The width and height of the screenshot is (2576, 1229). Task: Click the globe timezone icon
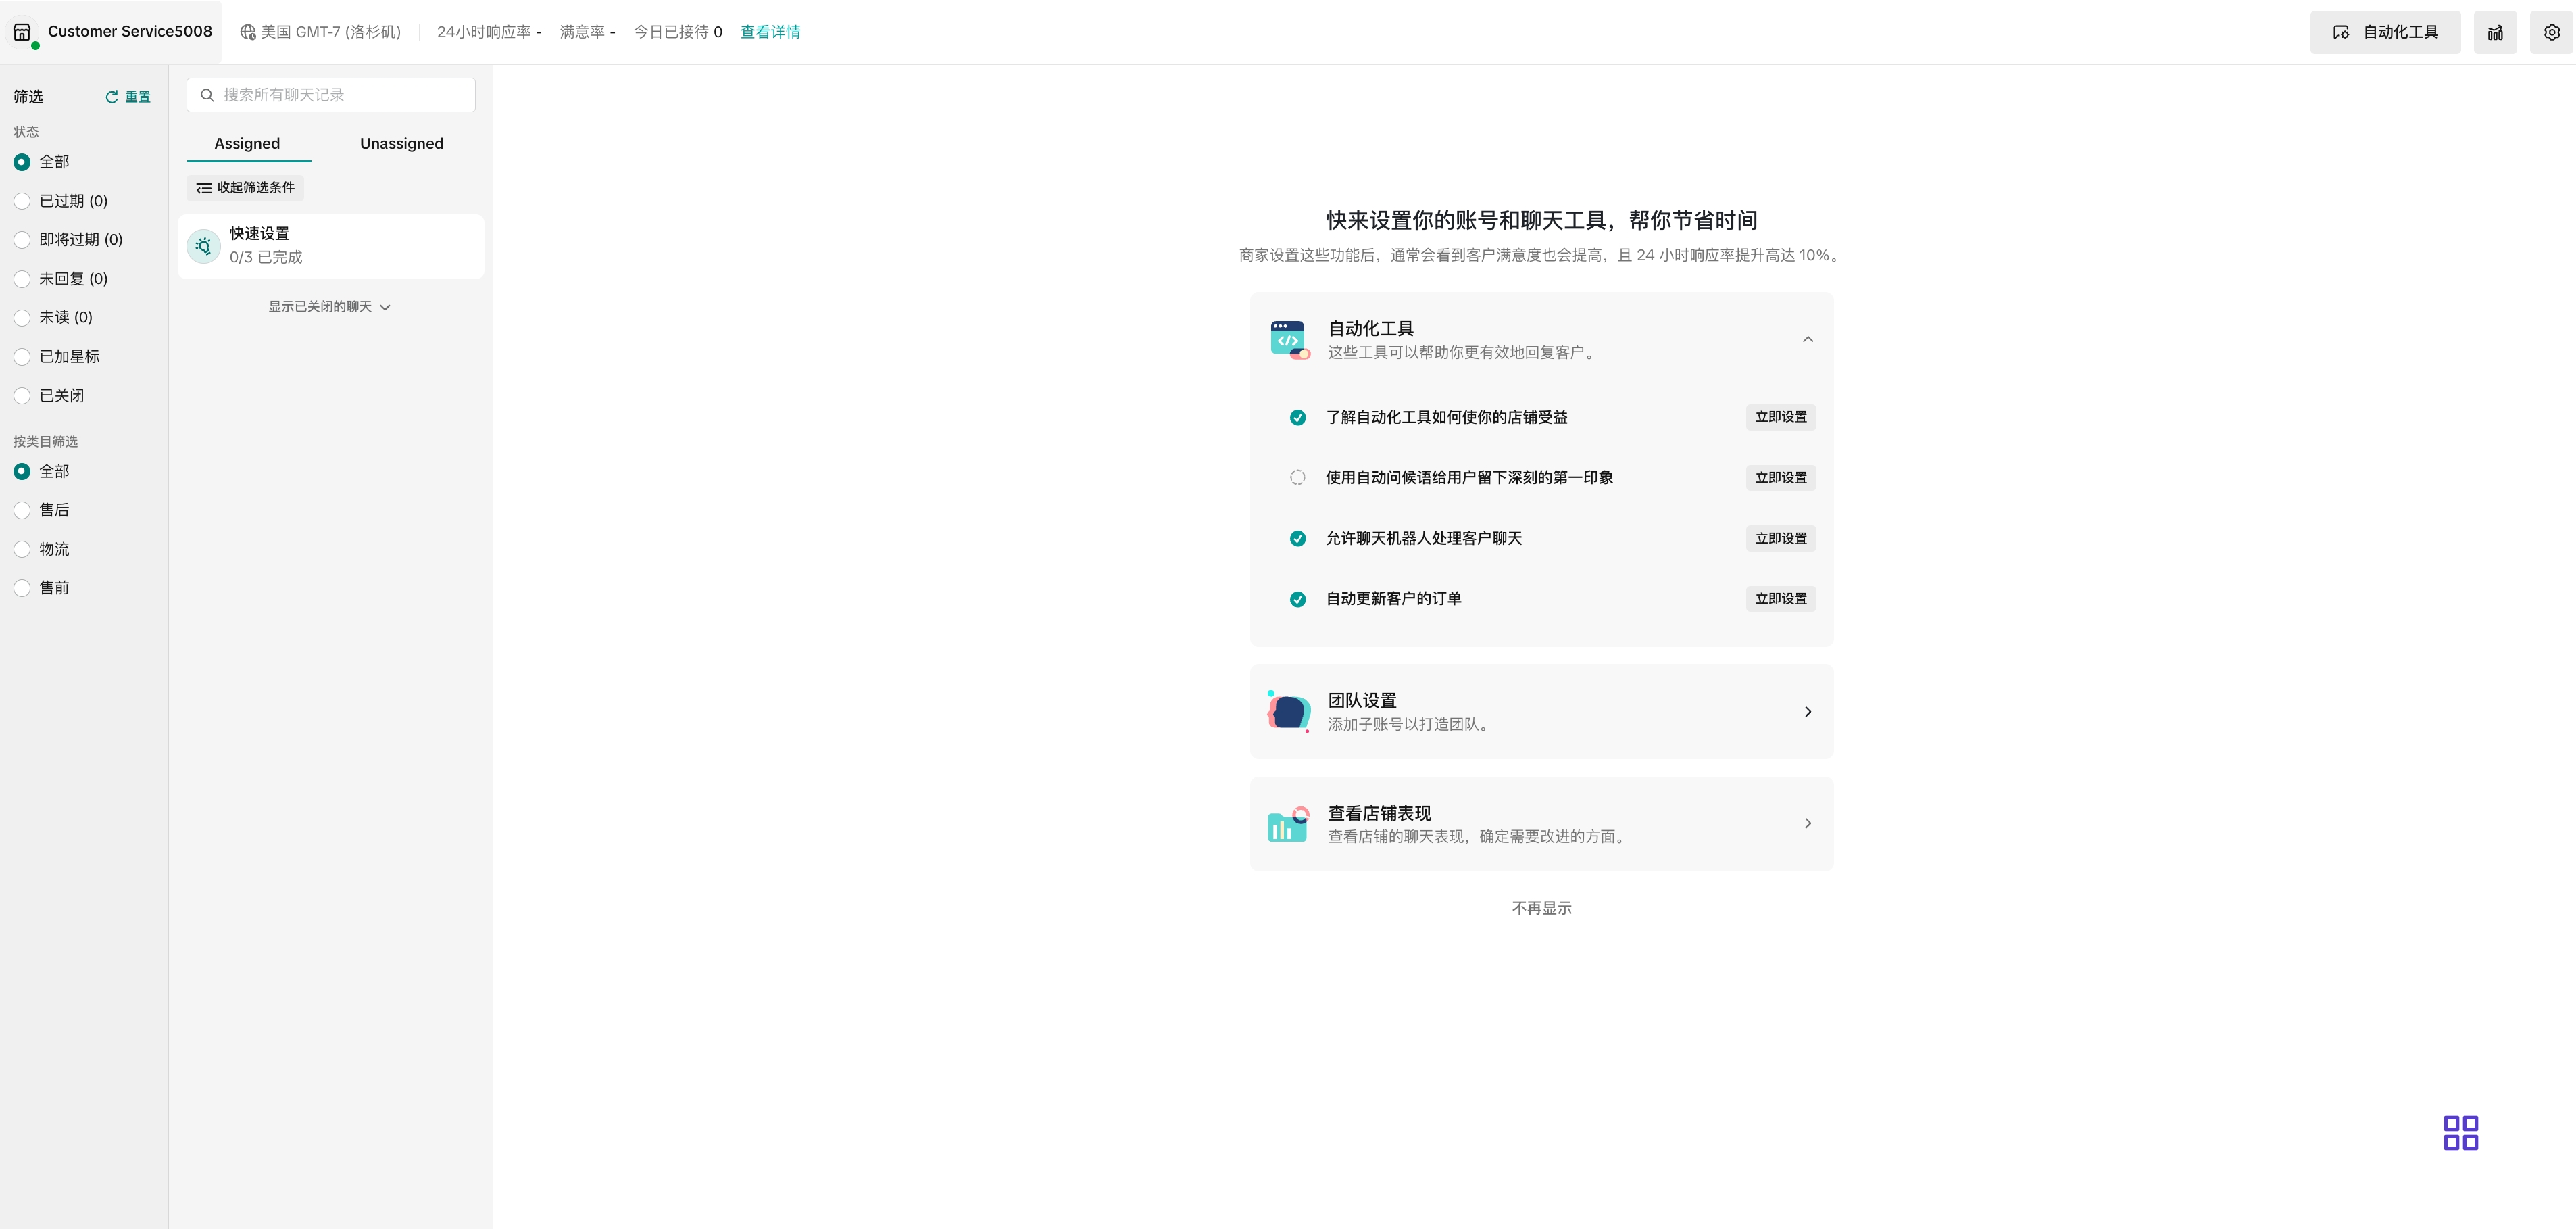pos(248,32)
